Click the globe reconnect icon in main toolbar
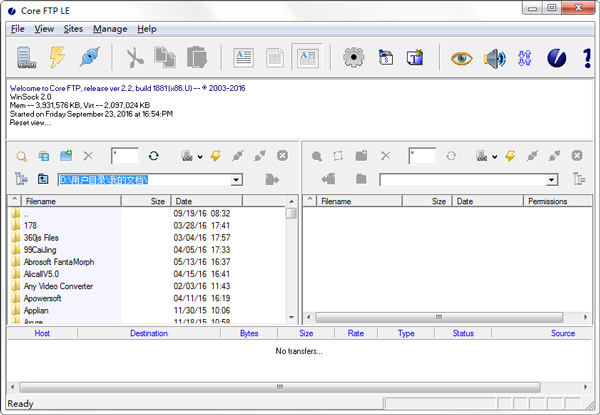This screenshot has height=415, width=600. pos(90,58)
